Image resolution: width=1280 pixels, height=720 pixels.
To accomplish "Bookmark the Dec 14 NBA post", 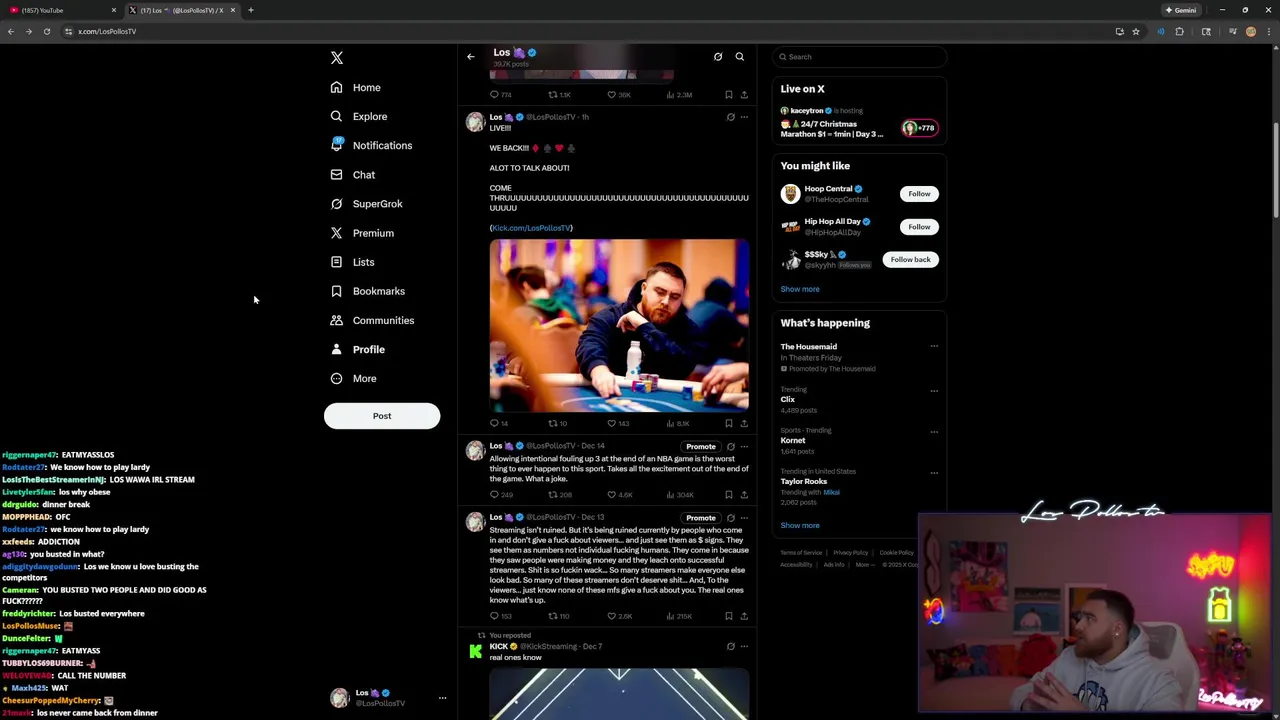I will pos(728,494).
